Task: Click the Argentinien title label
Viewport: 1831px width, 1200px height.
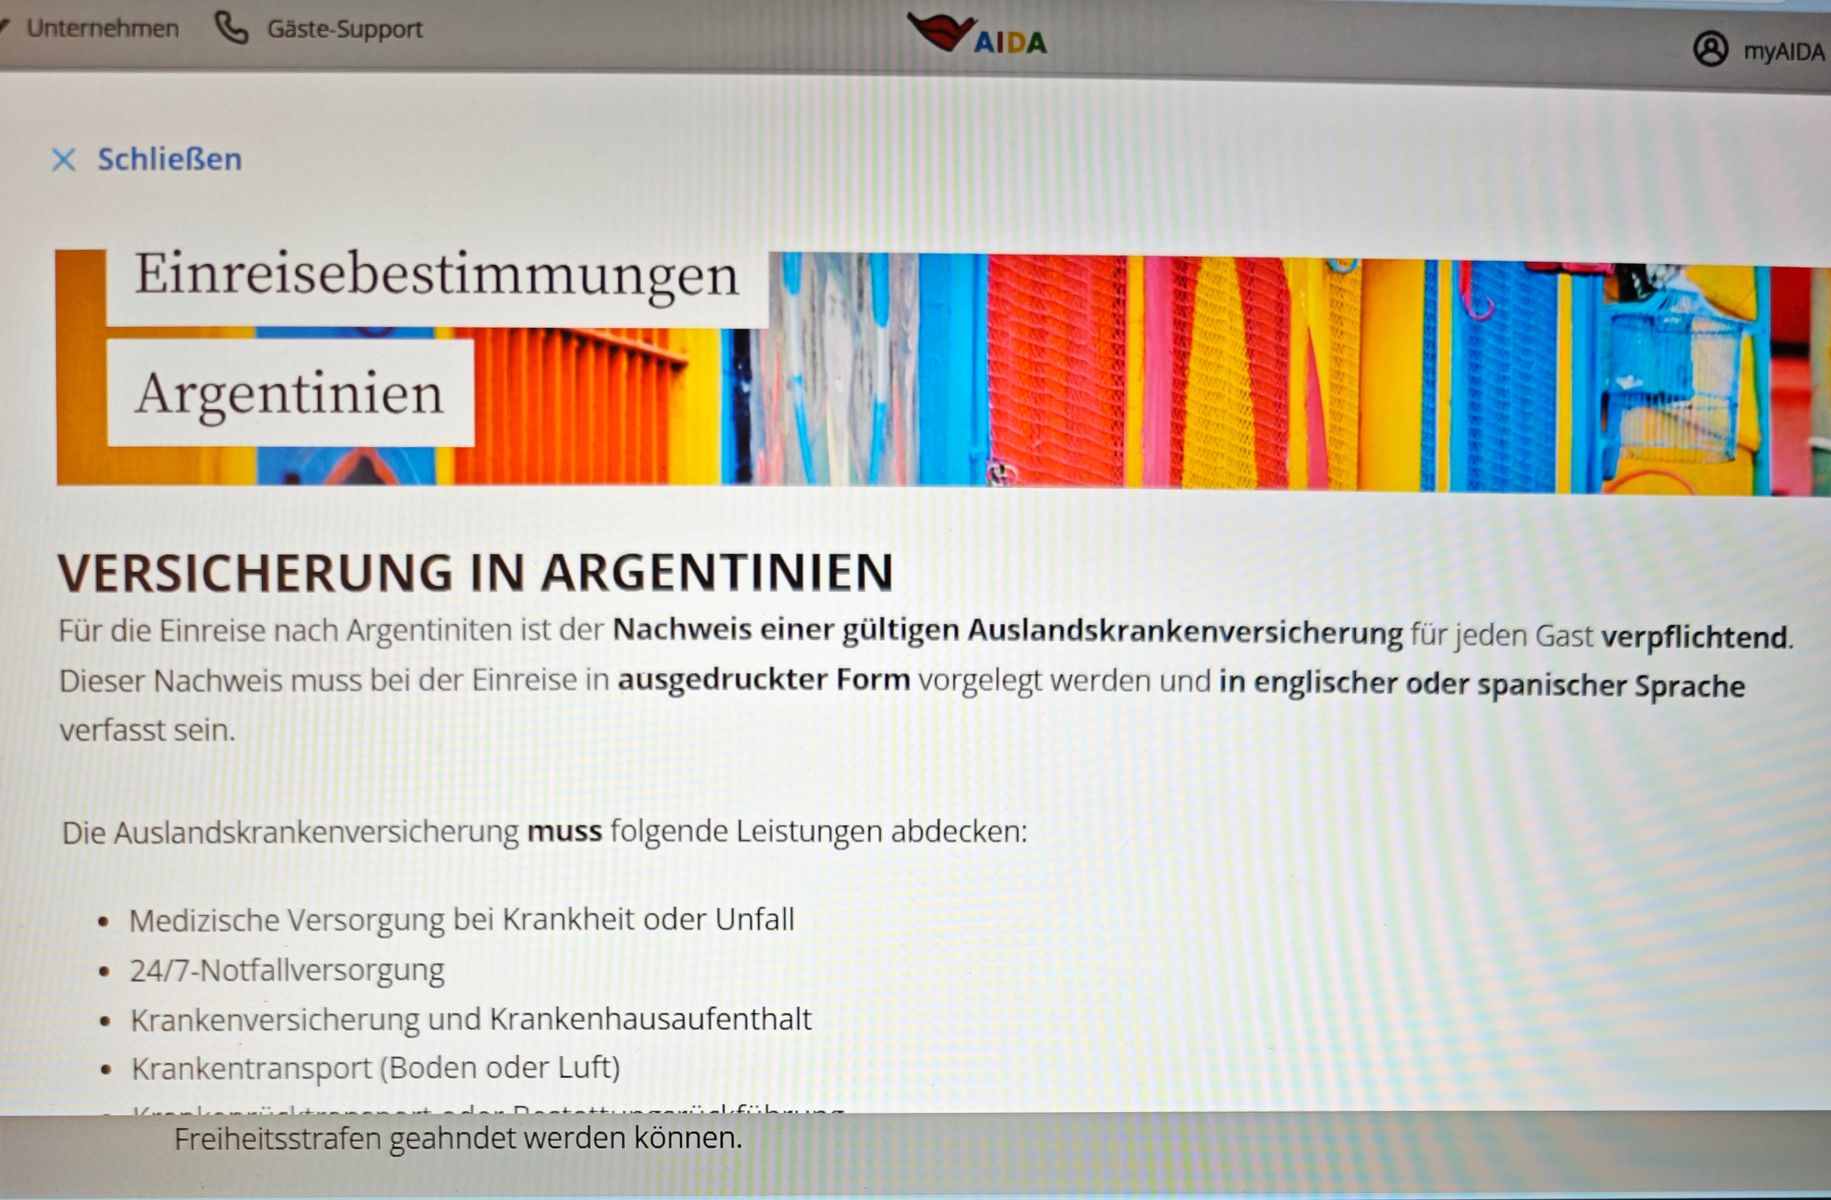Action: 289,393
